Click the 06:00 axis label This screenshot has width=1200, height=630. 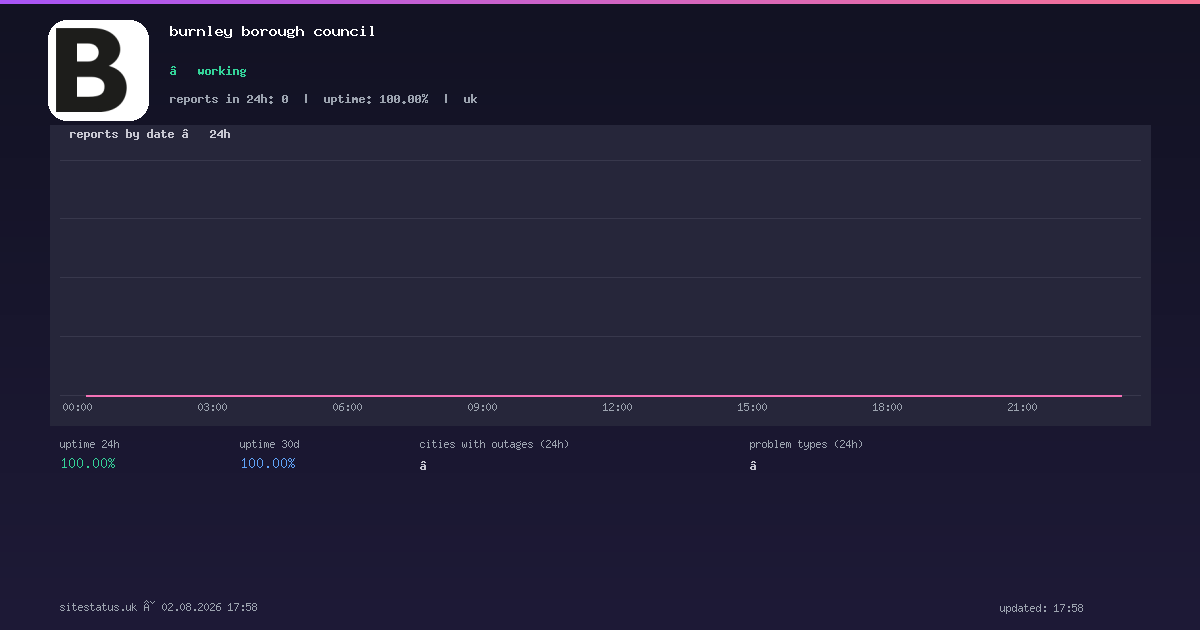[347, 407]
